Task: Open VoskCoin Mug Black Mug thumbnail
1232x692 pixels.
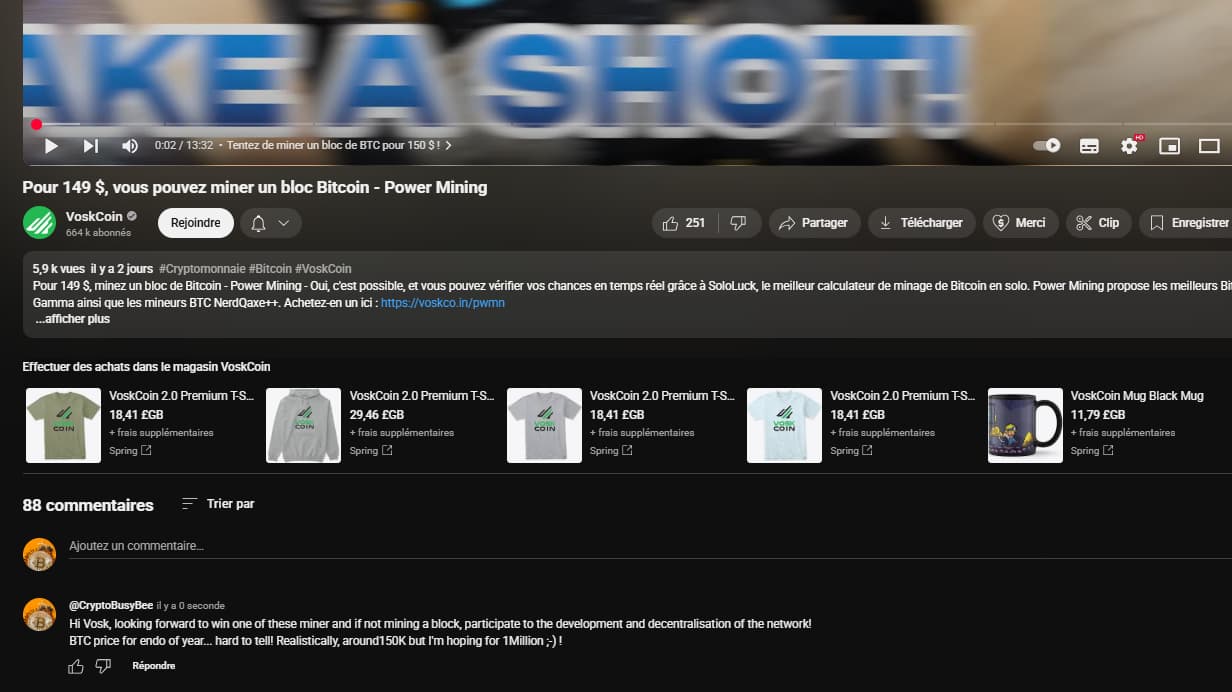Action: click(x=1025, y=425)
